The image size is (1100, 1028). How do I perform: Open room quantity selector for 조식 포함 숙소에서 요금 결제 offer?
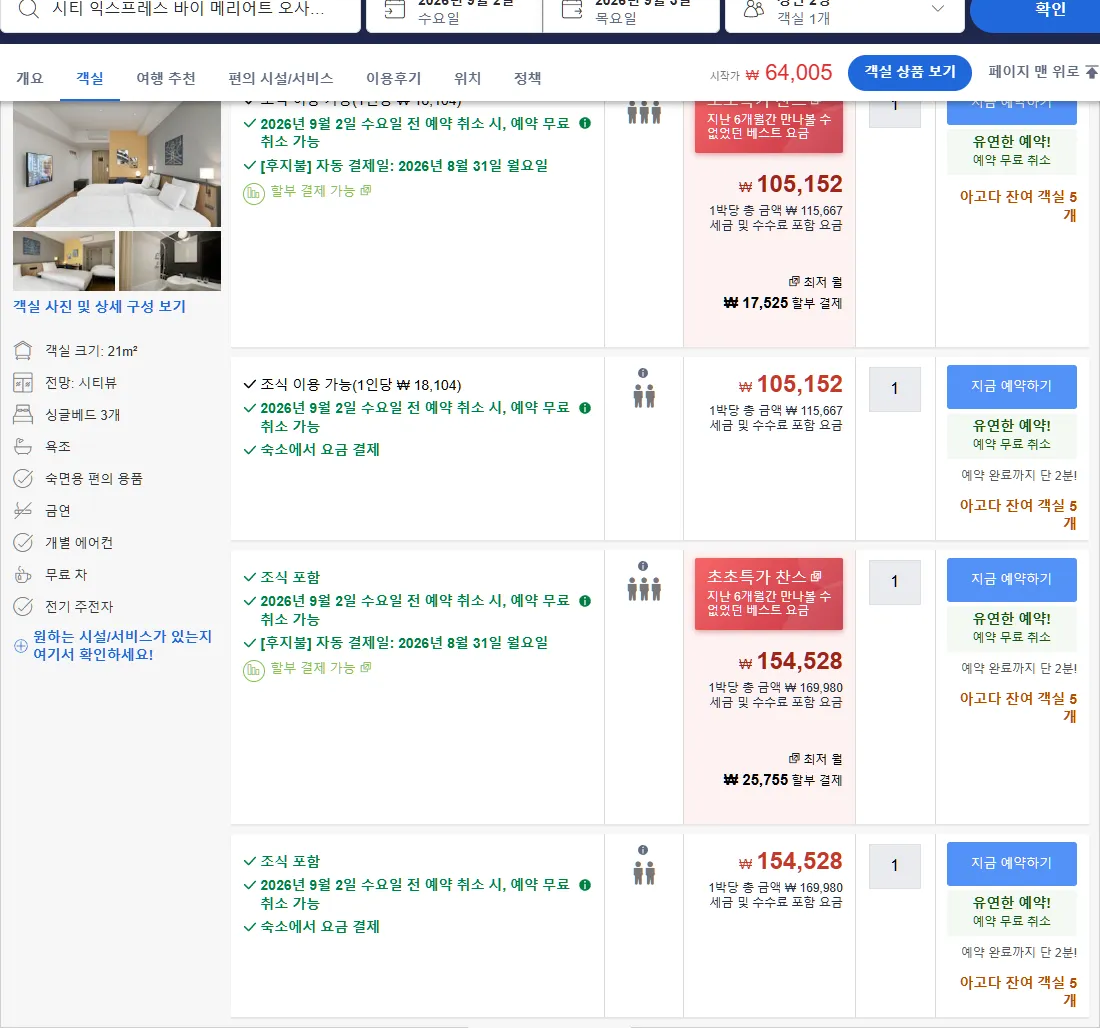tap(894, 866)
